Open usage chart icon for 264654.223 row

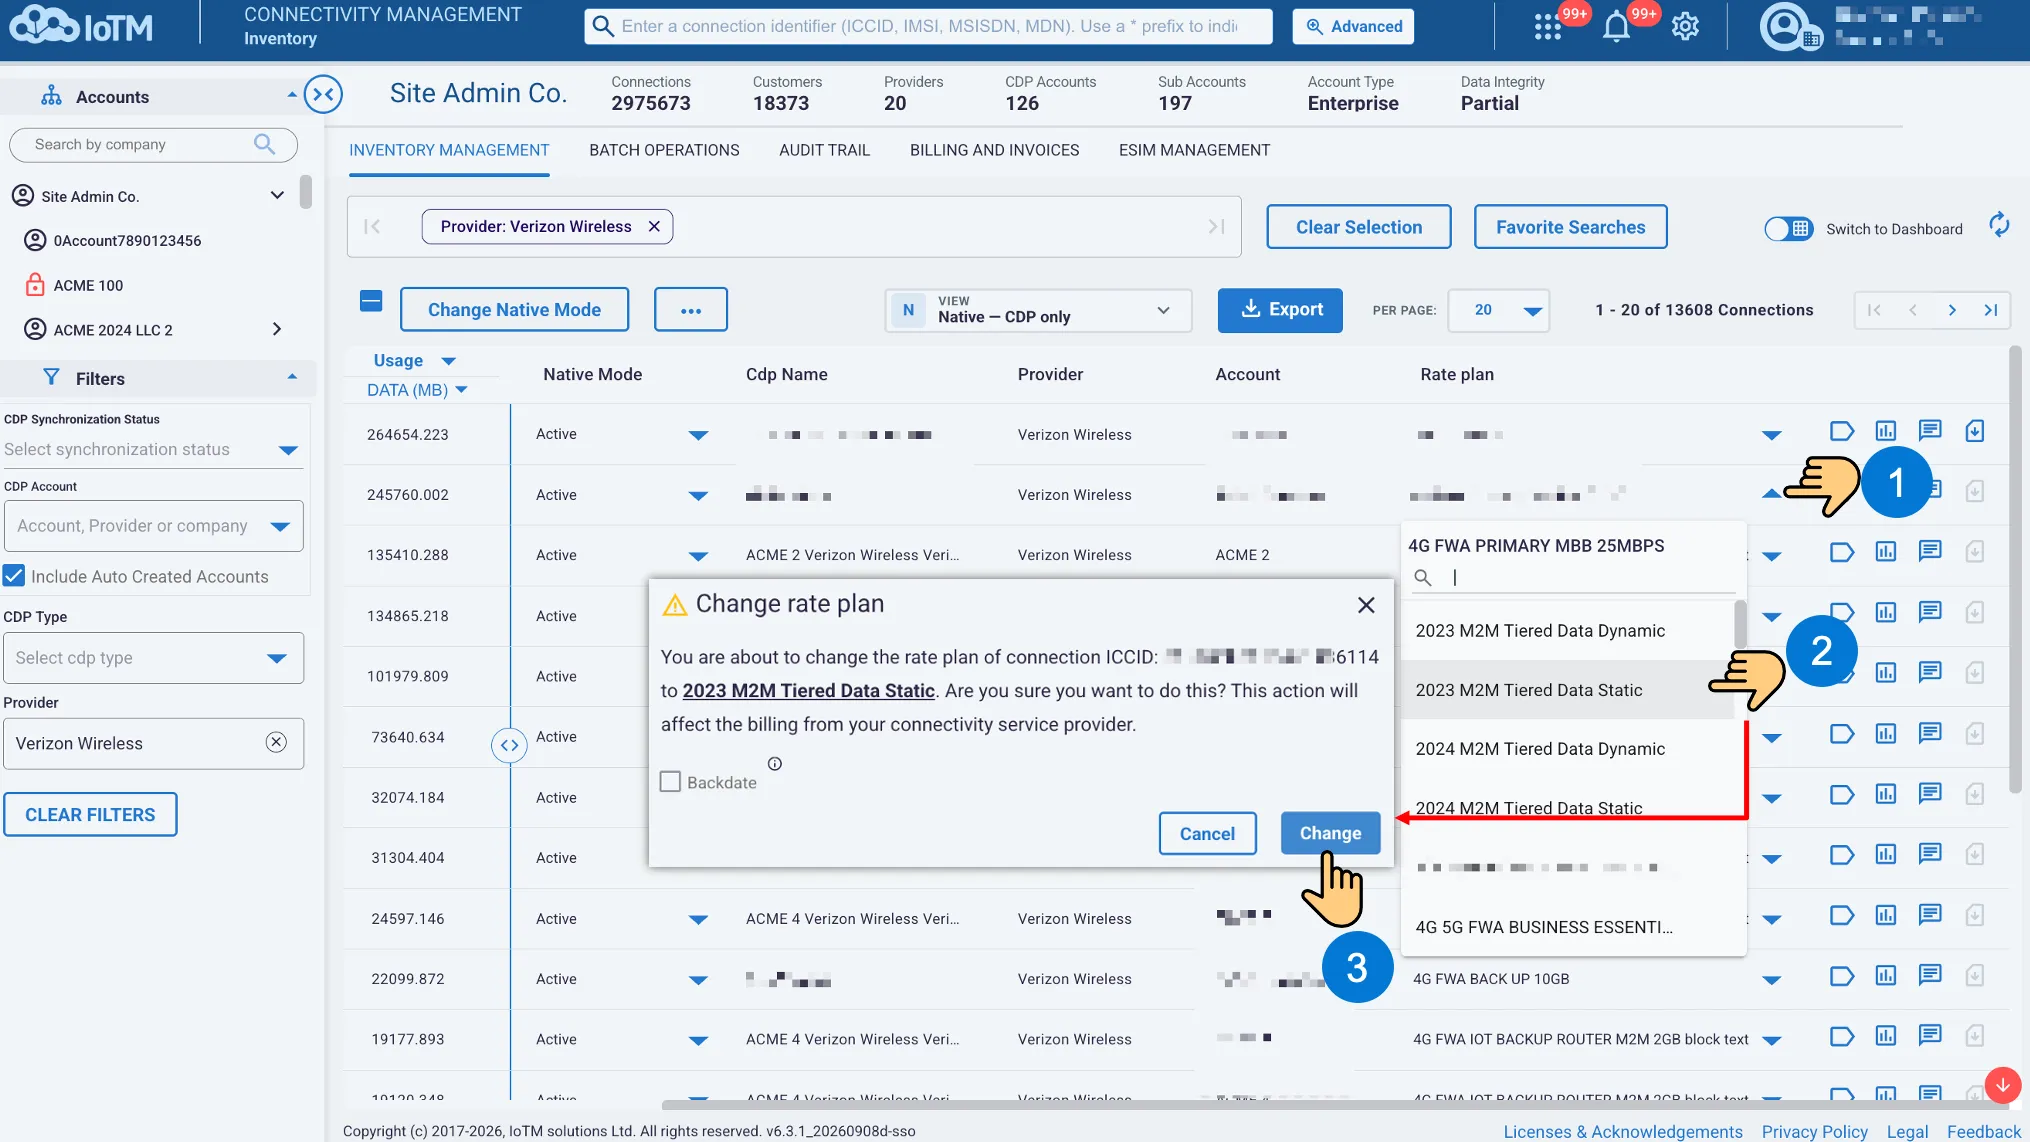(x=1885, y=431)
